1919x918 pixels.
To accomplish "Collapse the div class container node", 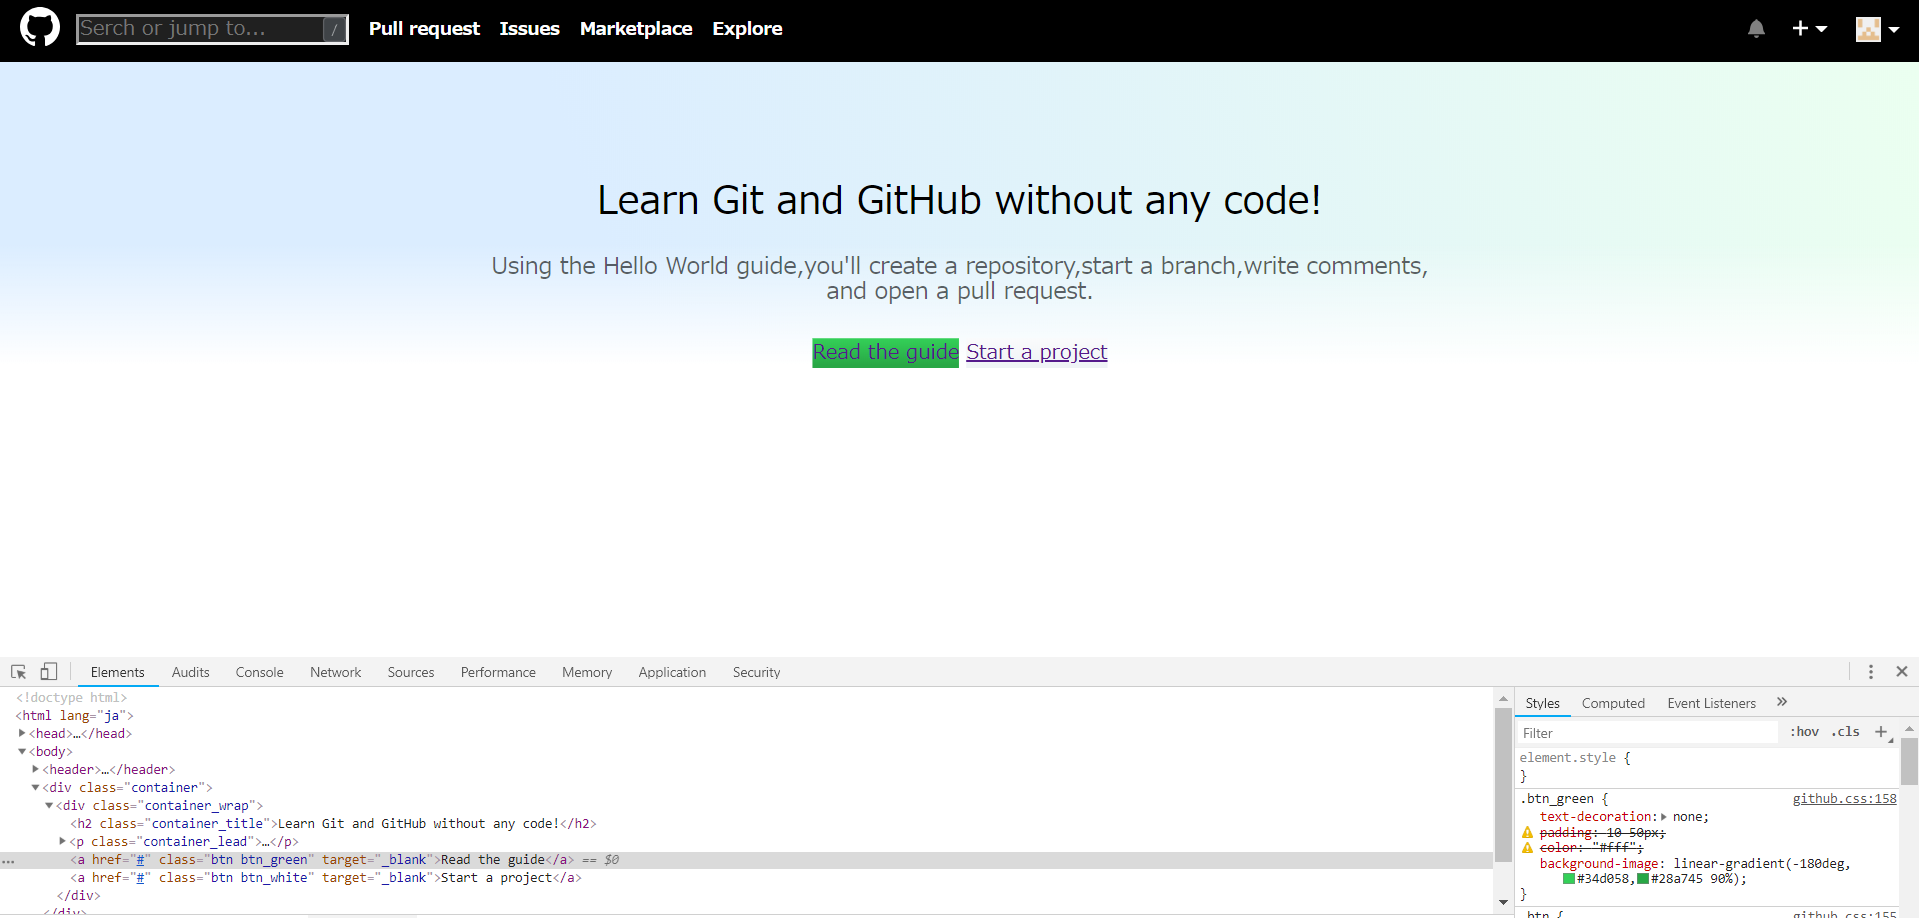I will pos(35,787).
